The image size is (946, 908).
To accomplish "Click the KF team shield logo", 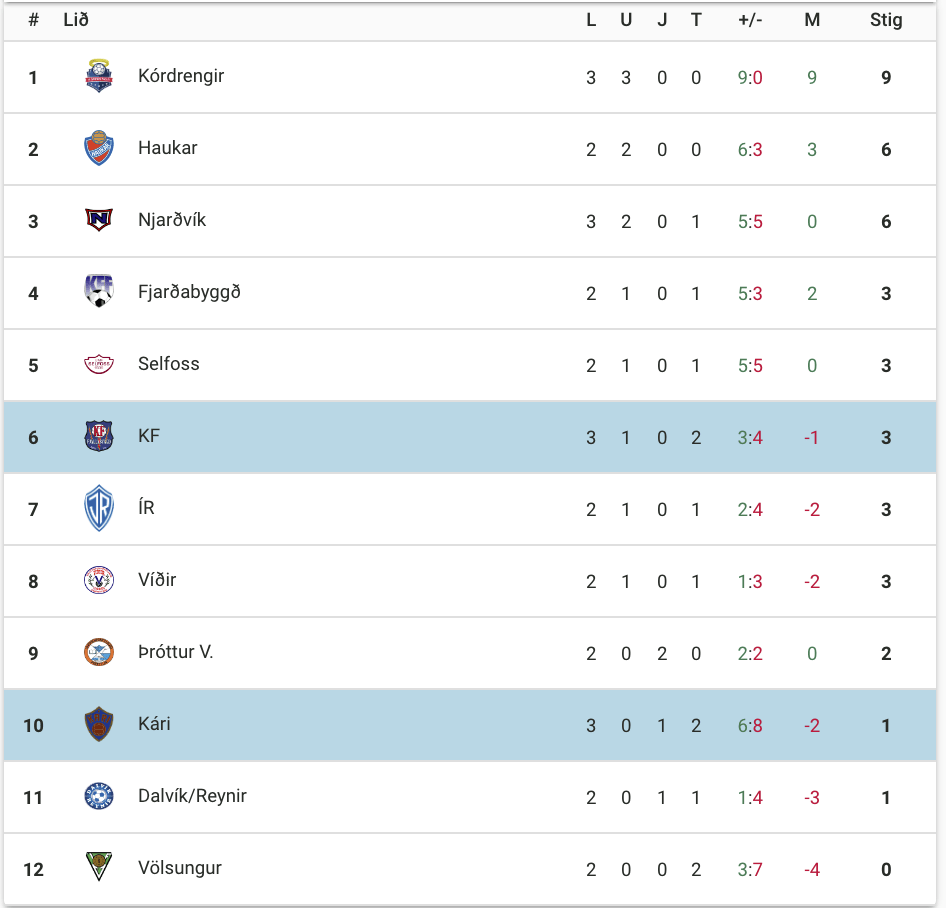I will click(99, 436).
